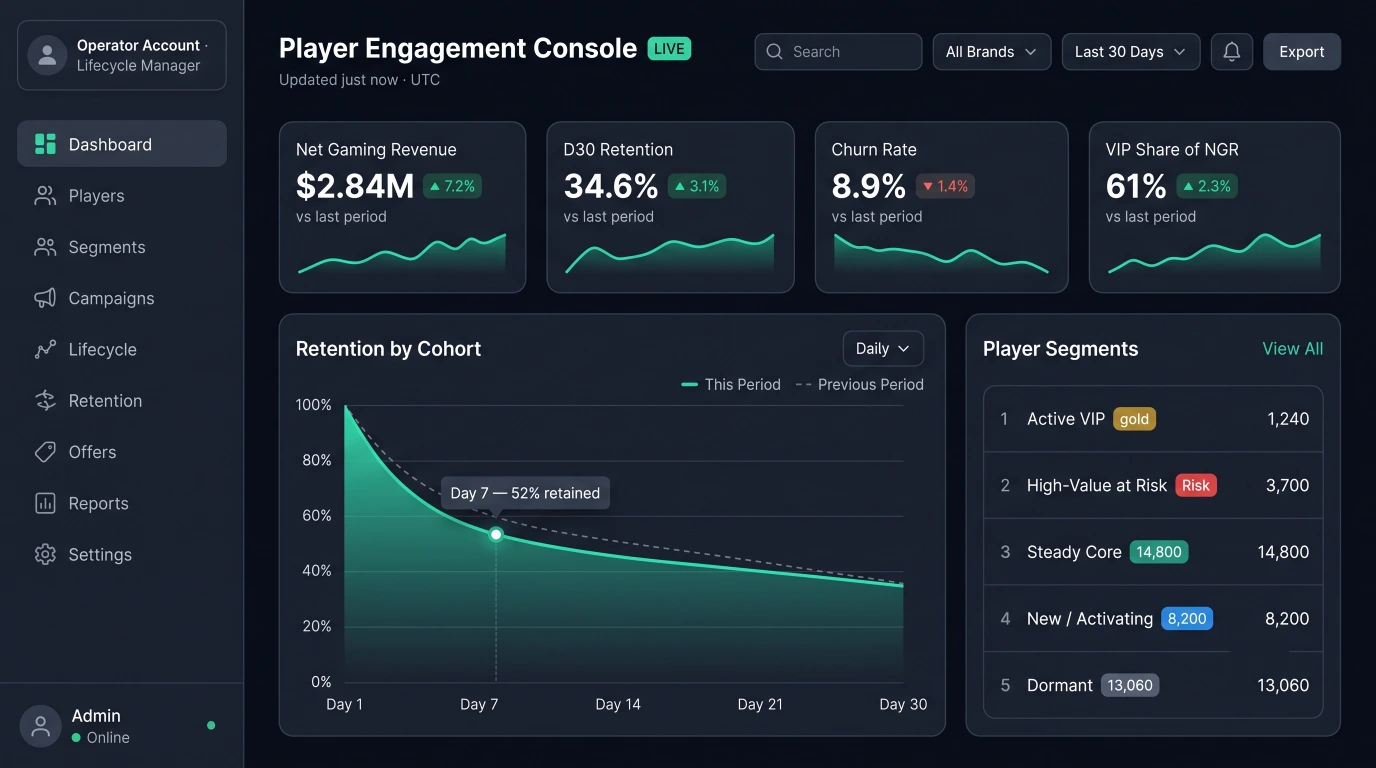This screenshot has height=768, width=1376.
Task: Focus the Search input field
Action: [x=838, y=52]
